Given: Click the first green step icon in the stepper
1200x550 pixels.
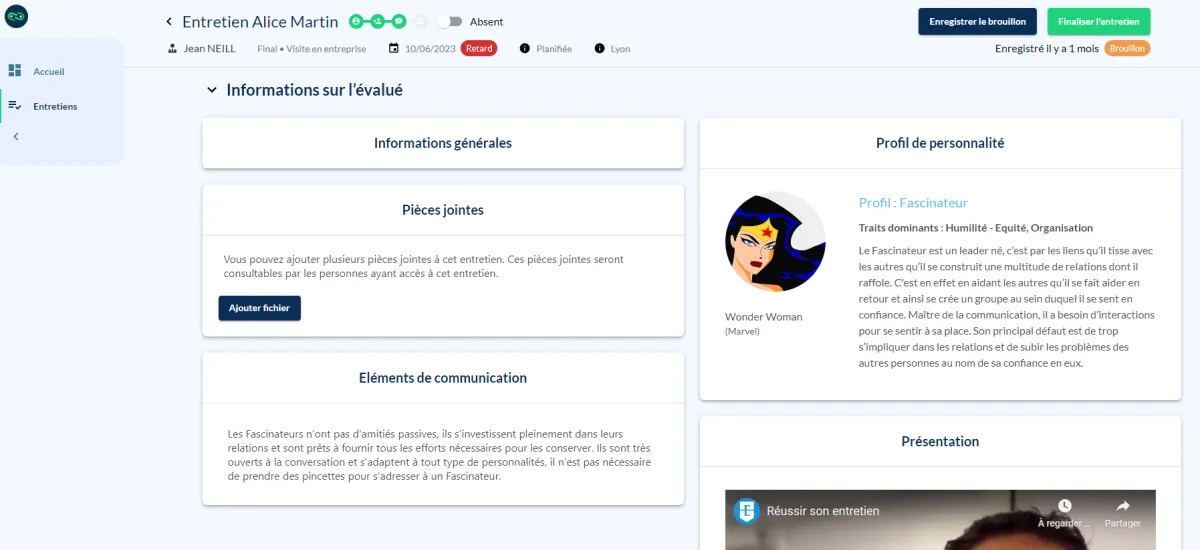Looking at the screenshot, I should point(356,21).
